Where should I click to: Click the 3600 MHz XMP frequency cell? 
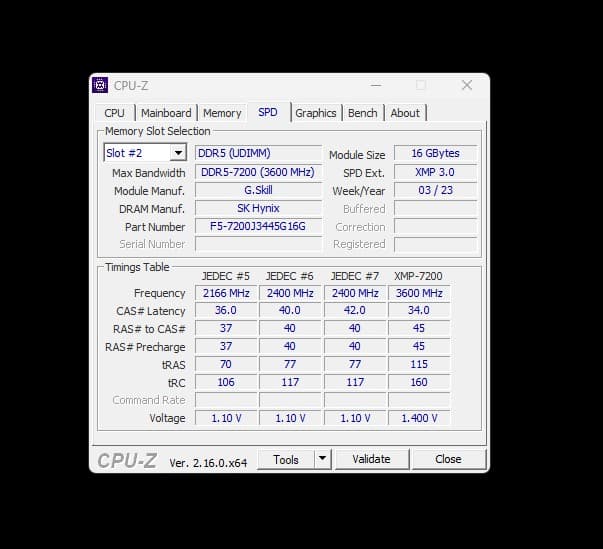419,293
